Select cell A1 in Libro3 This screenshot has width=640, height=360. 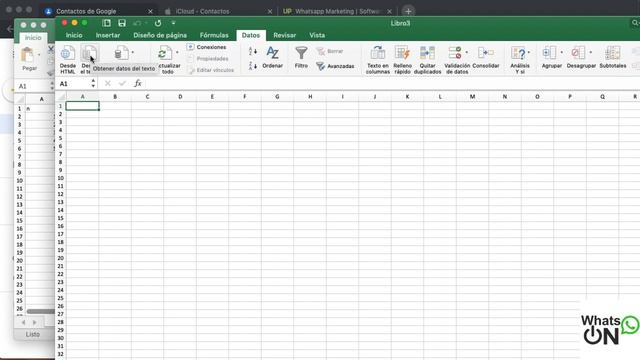tap(82, 106)
